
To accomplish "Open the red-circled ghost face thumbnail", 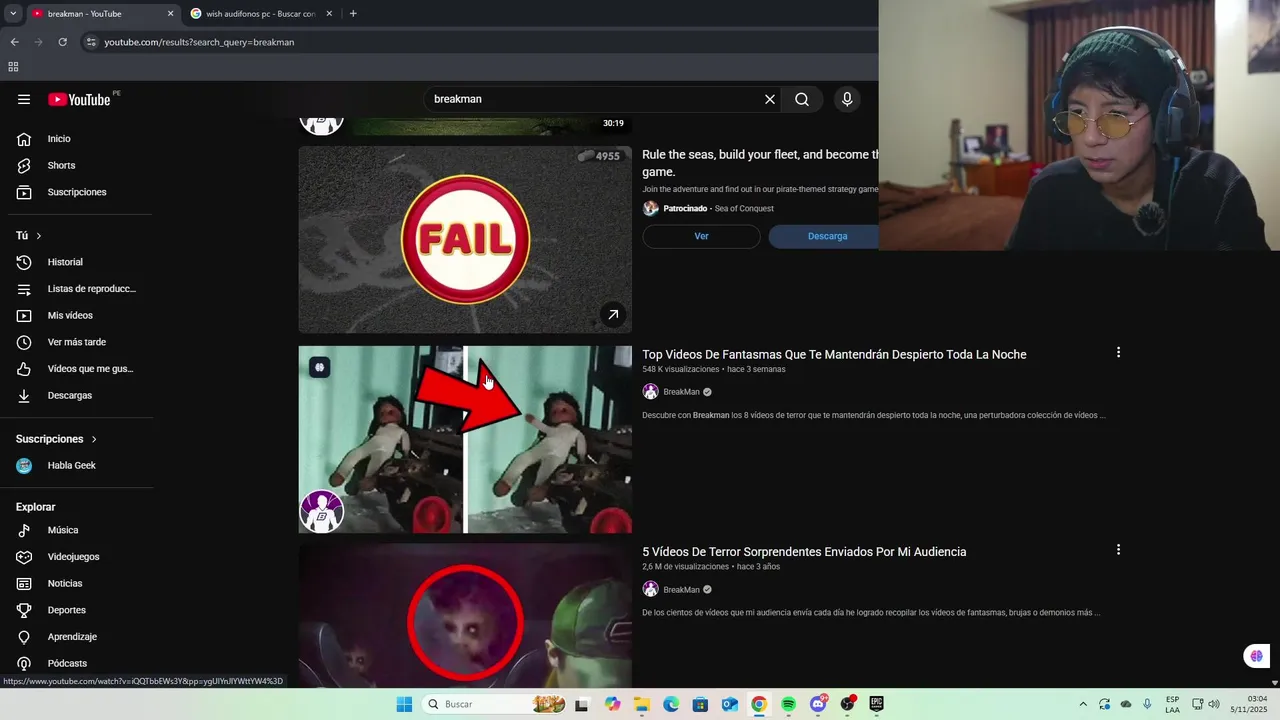I will [x=465, y=616].
